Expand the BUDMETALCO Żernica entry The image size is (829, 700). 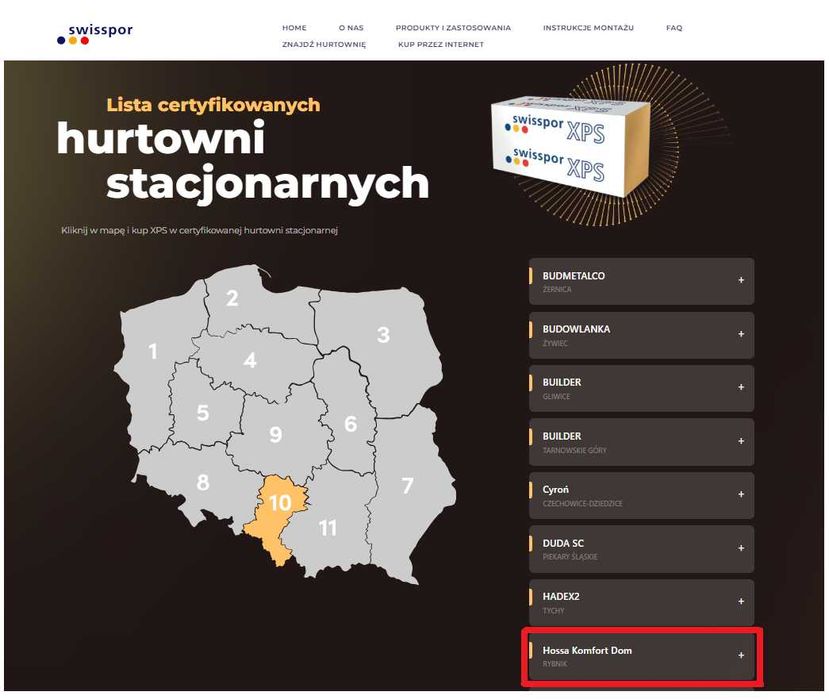click(x=641, y=281)
